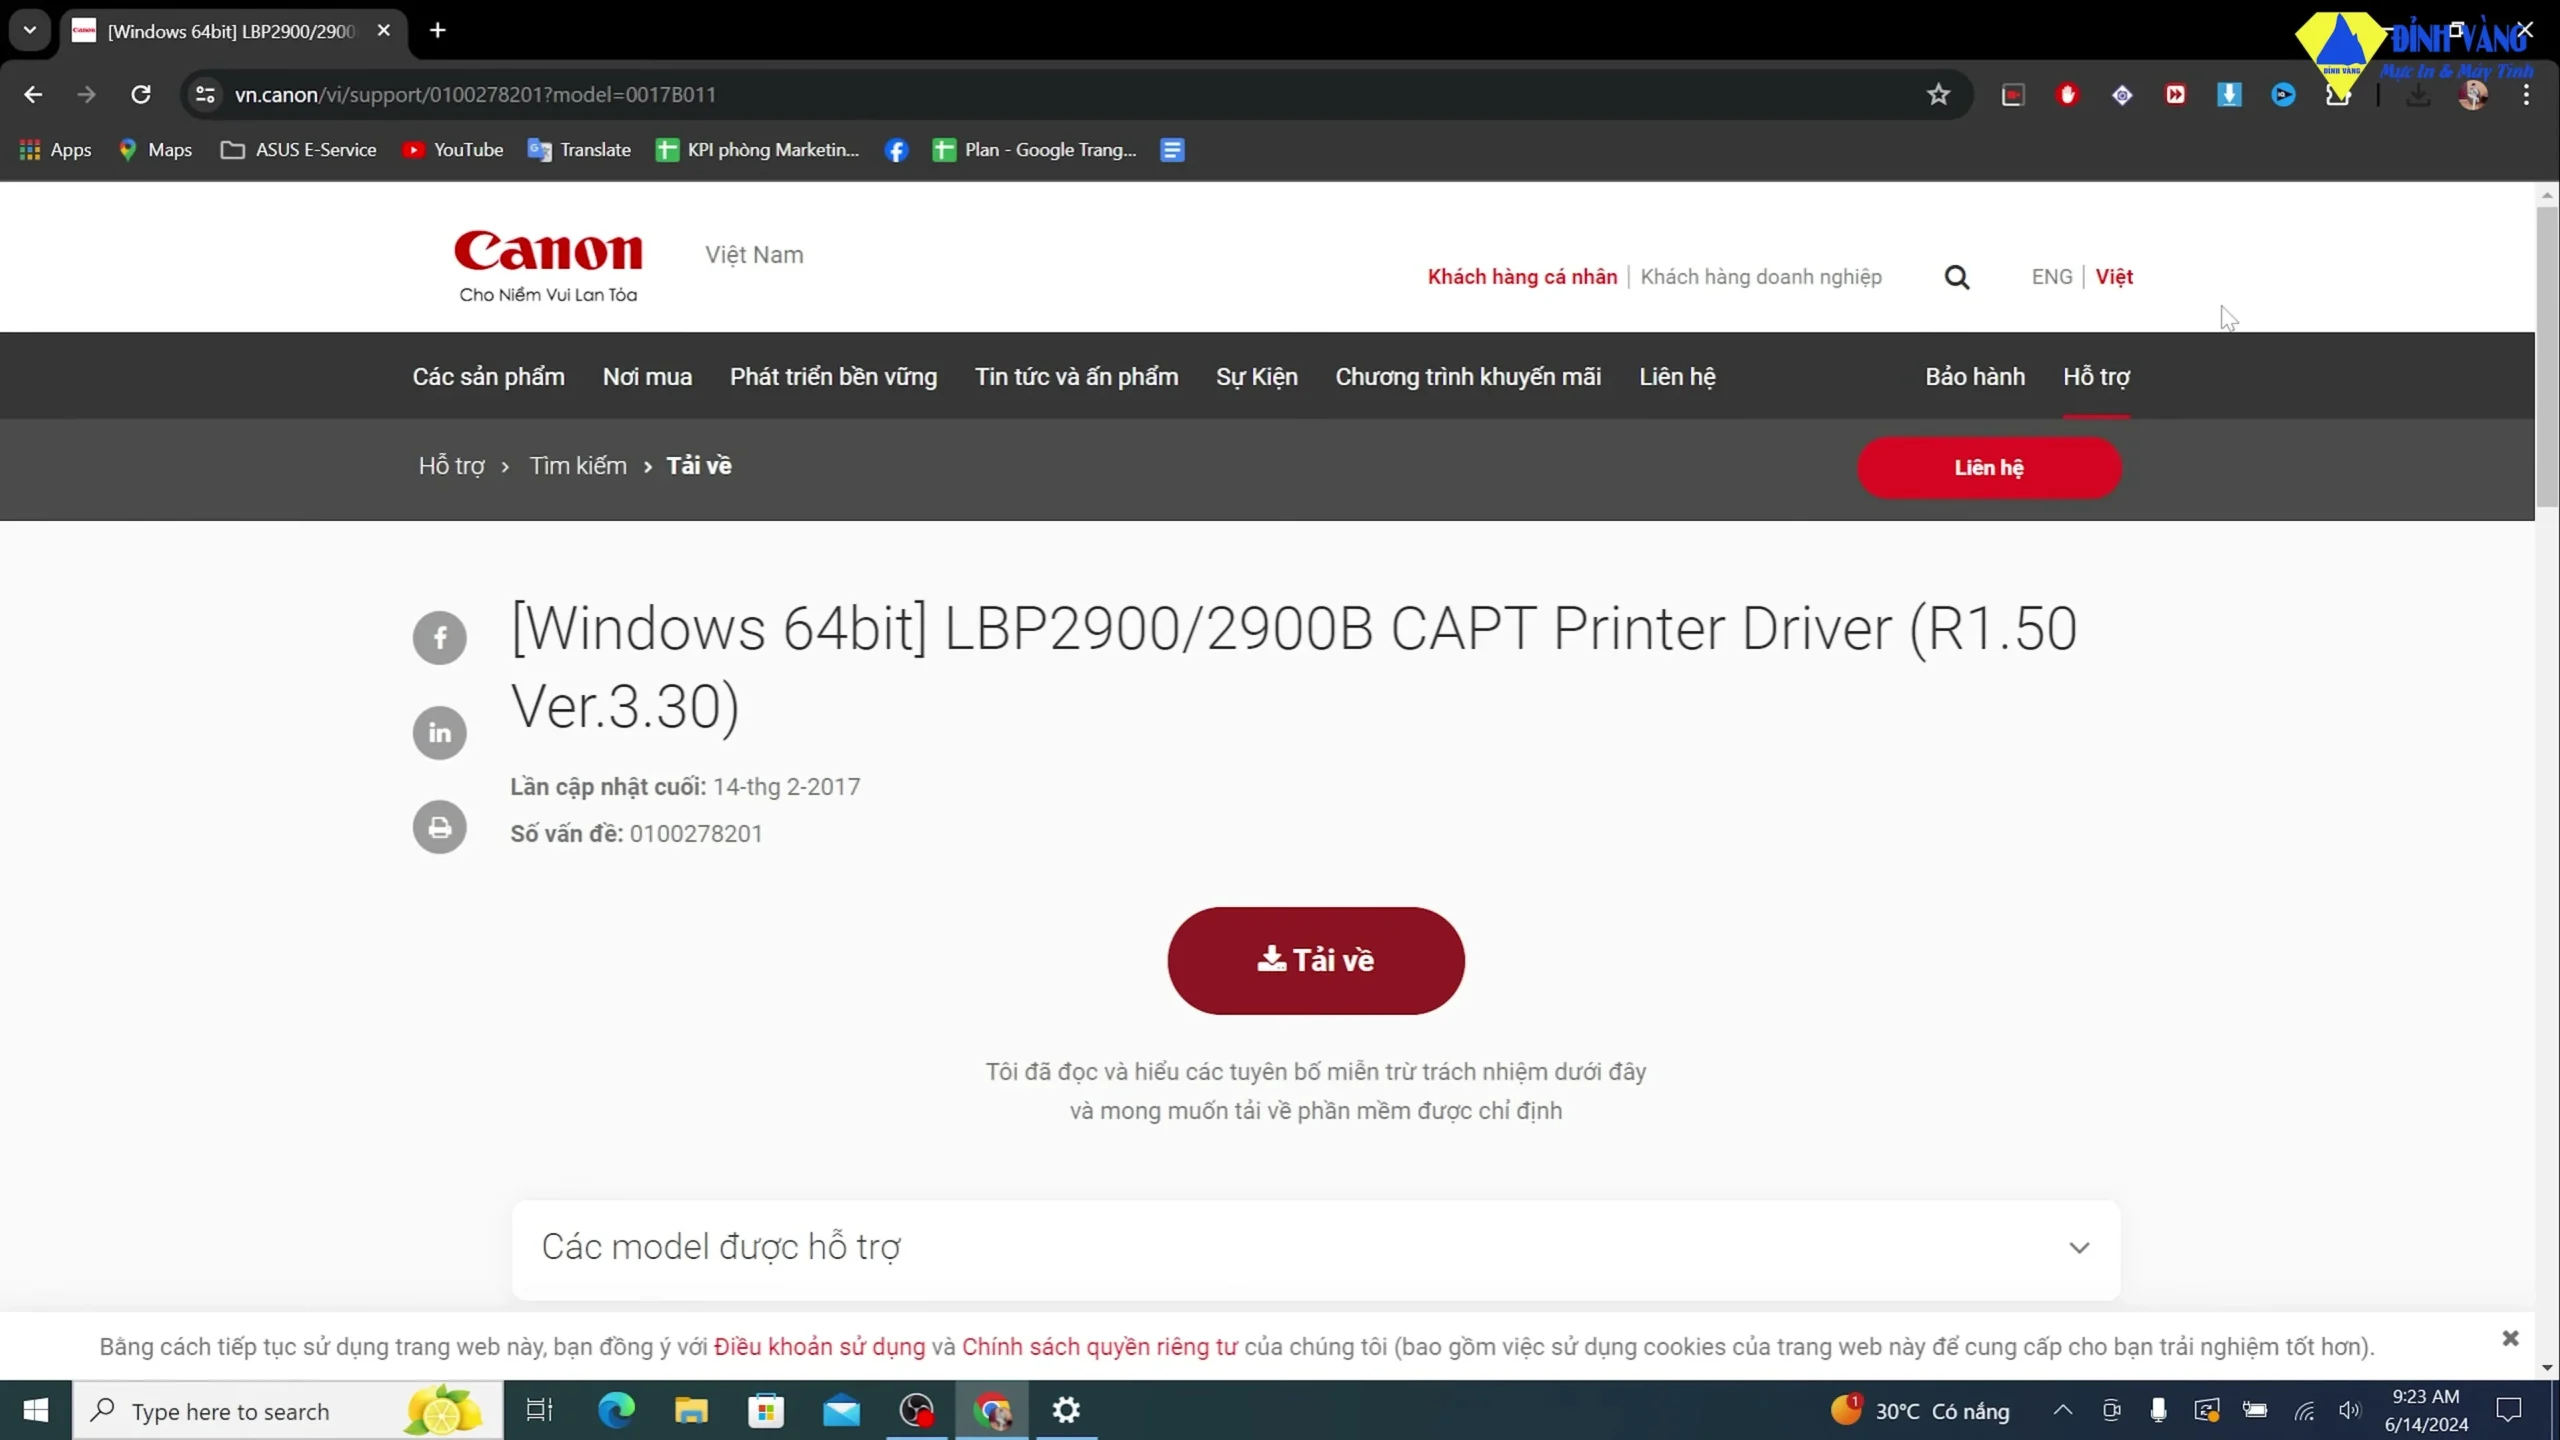Click the address bar URL

pos(475,94)
